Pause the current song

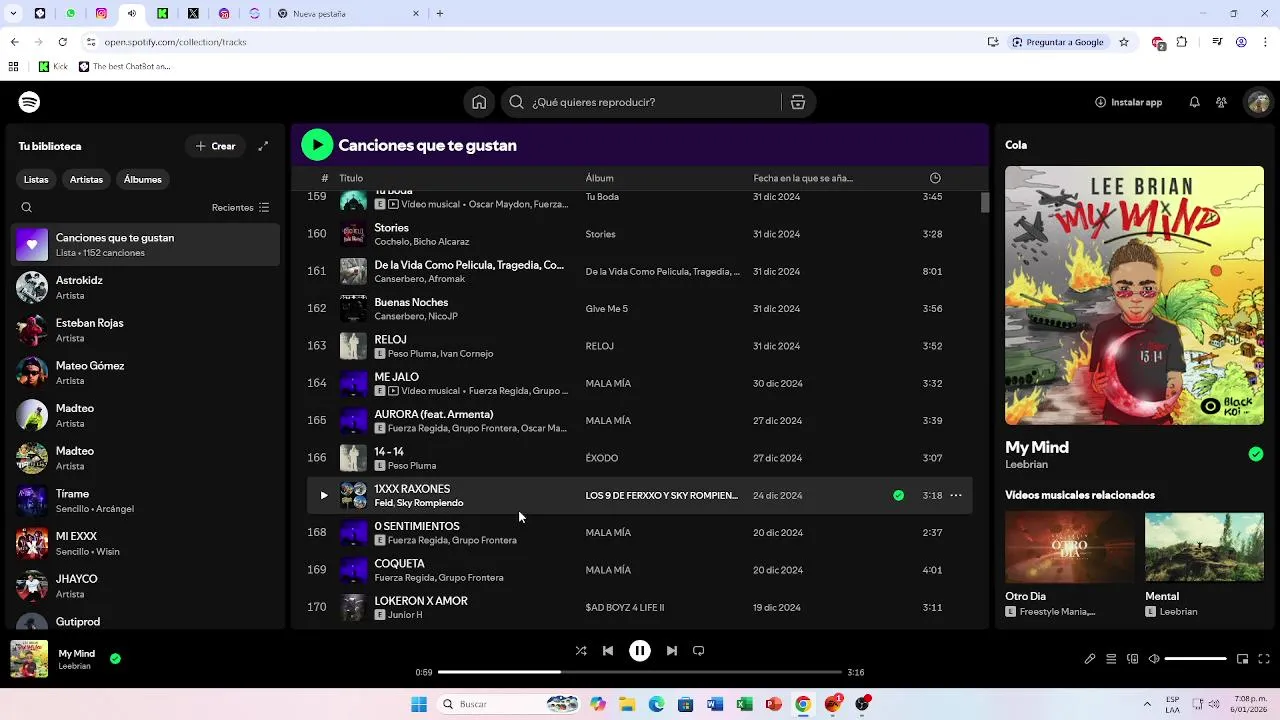640,651
